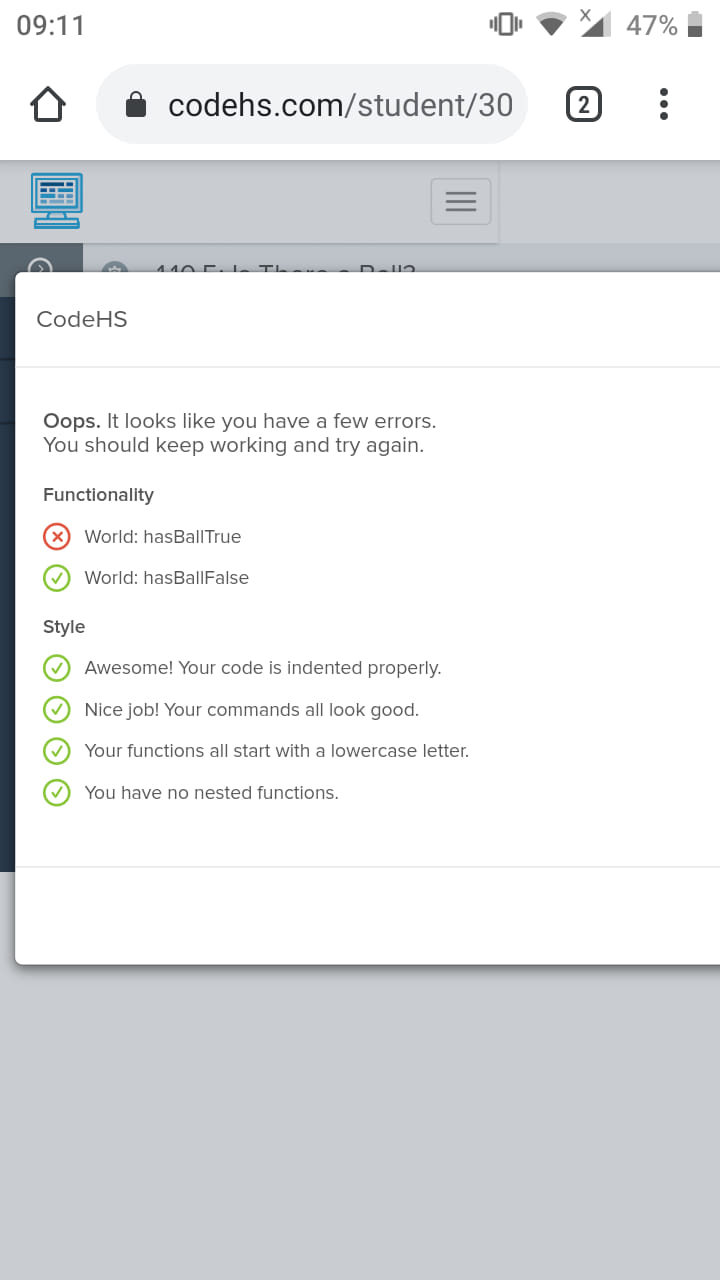Viewport: 720px width, 1280px height.
Task: Tap the Functionality section heading
Action: [x=98, y=495]
